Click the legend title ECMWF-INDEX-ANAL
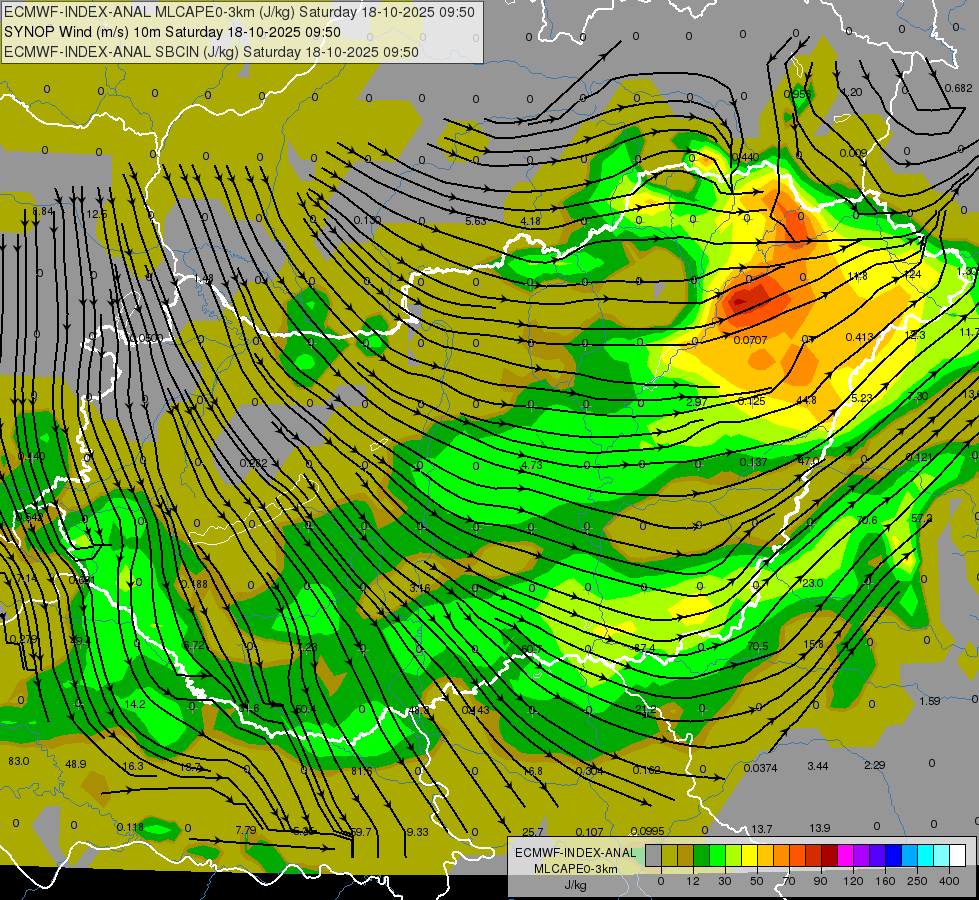This screenshot has width=979, height=900. tap(575, 853)
